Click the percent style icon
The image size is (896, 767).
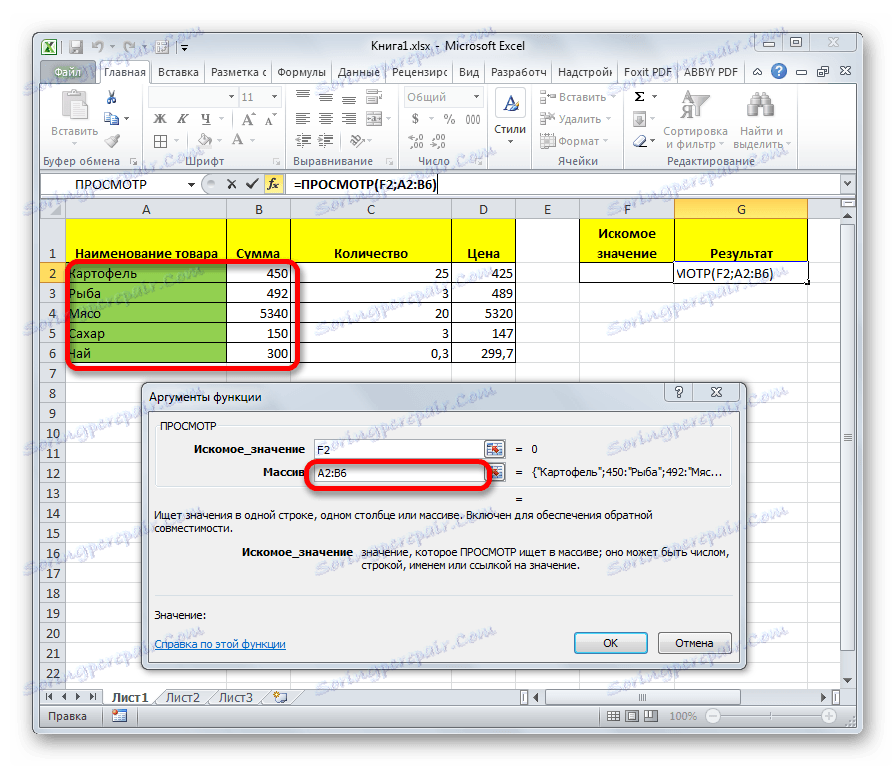coord(450,119)
